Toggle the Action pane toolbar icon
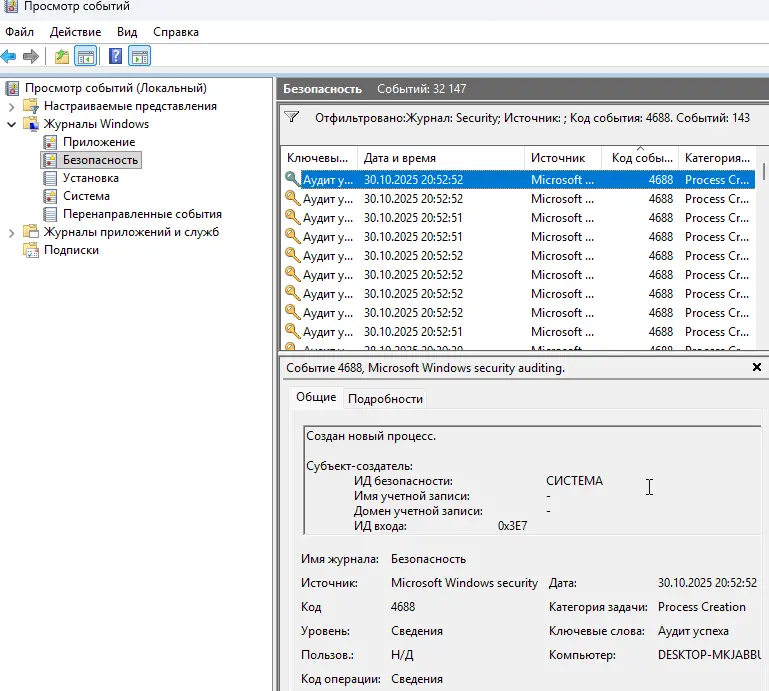The width and height of the screenshot is (769, 691). [x=139, y=56]
